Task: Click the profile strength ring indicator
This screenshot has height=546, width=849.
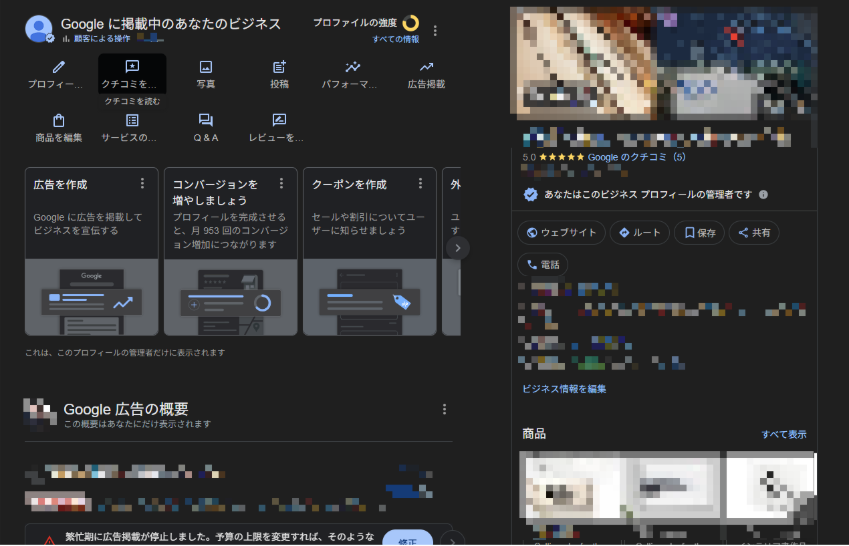Action: (411, 23)
